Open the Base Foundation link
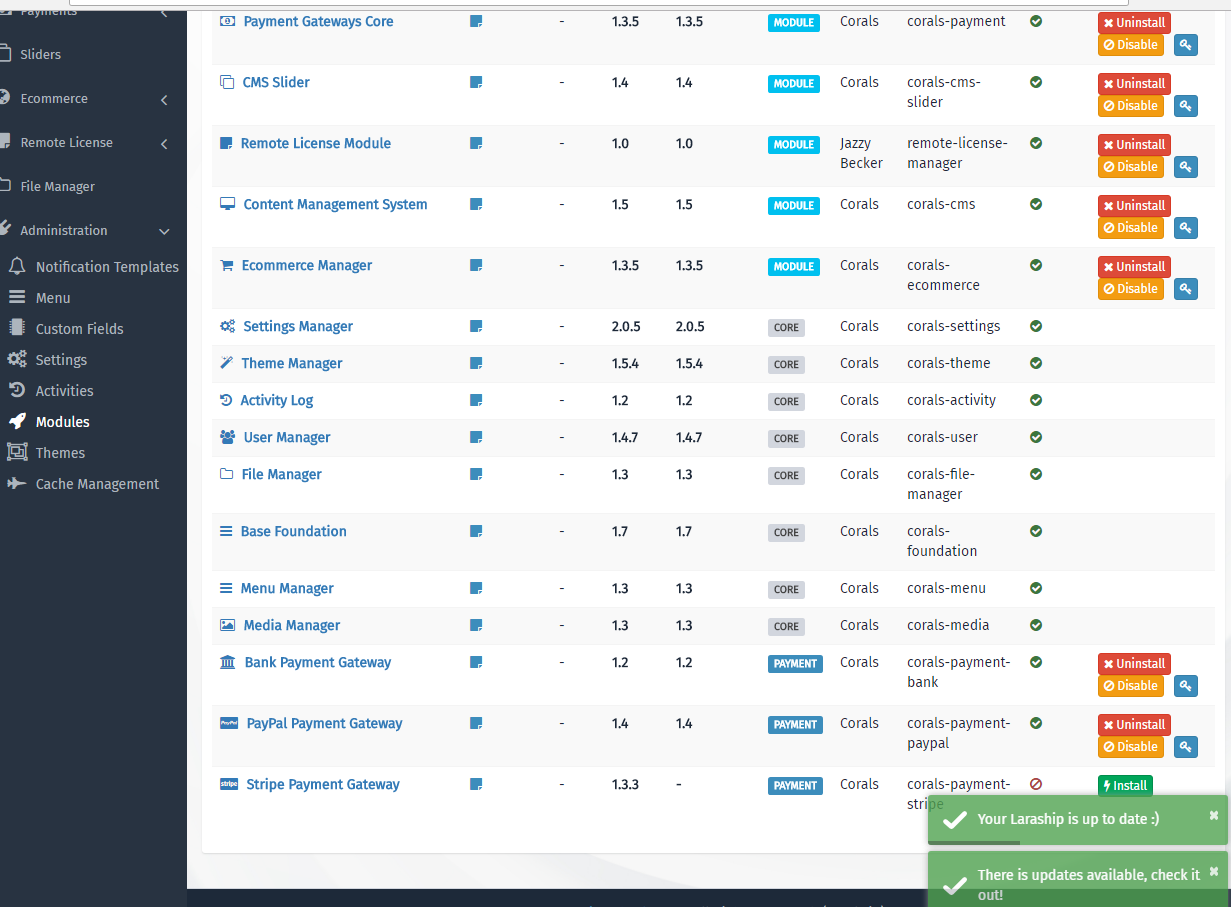This screenshot has height=907, width=1231. click(294, 531)
